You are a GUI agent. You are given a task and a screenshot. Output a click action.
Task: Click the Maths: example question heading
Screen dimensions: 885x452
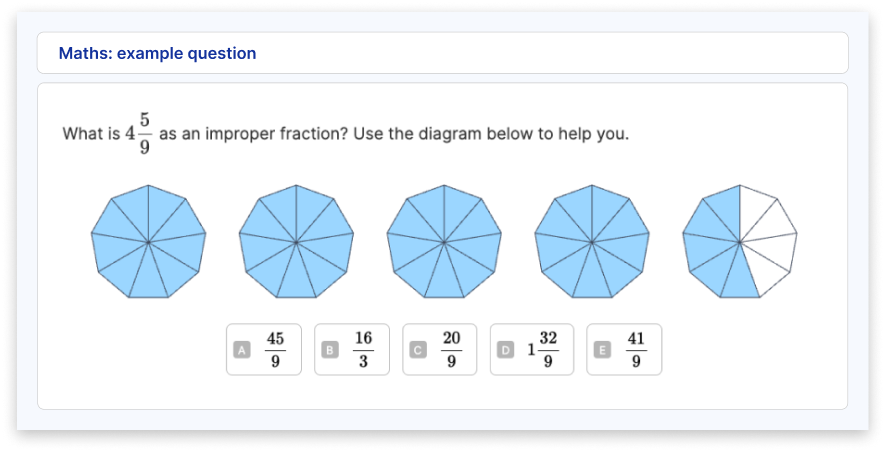point(157,53)
